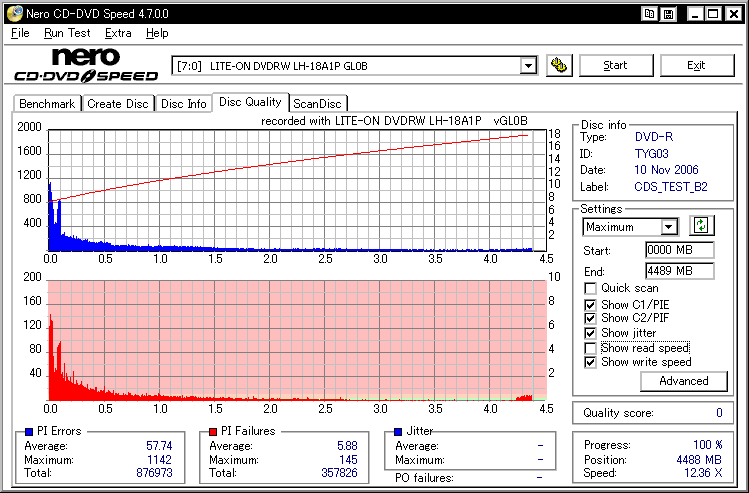The image size is (749, 493).
Task: Expand the LITE-ON drive selection dropdown
Action: tap(528, 66)
